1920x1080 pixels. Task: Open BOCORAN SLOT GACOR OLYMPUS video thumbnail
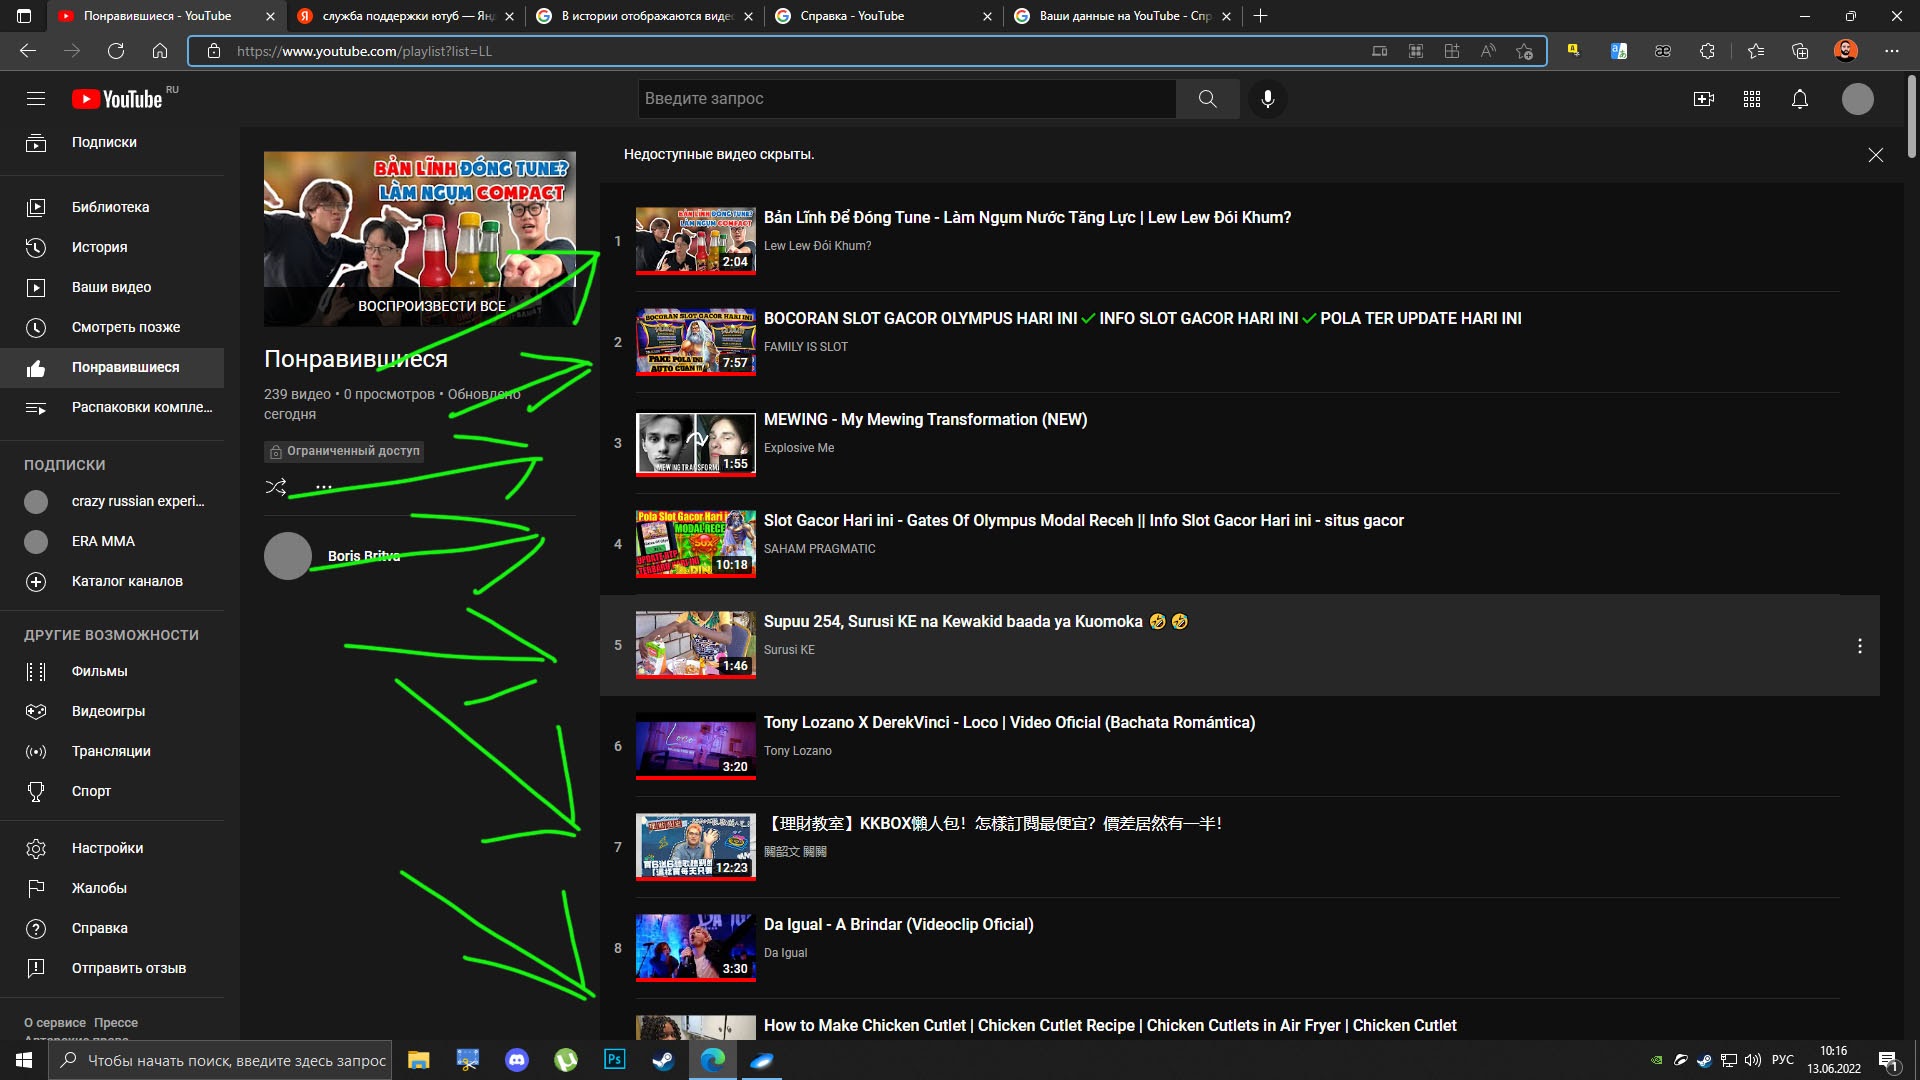pyautogui.click(x=696, y=342)
